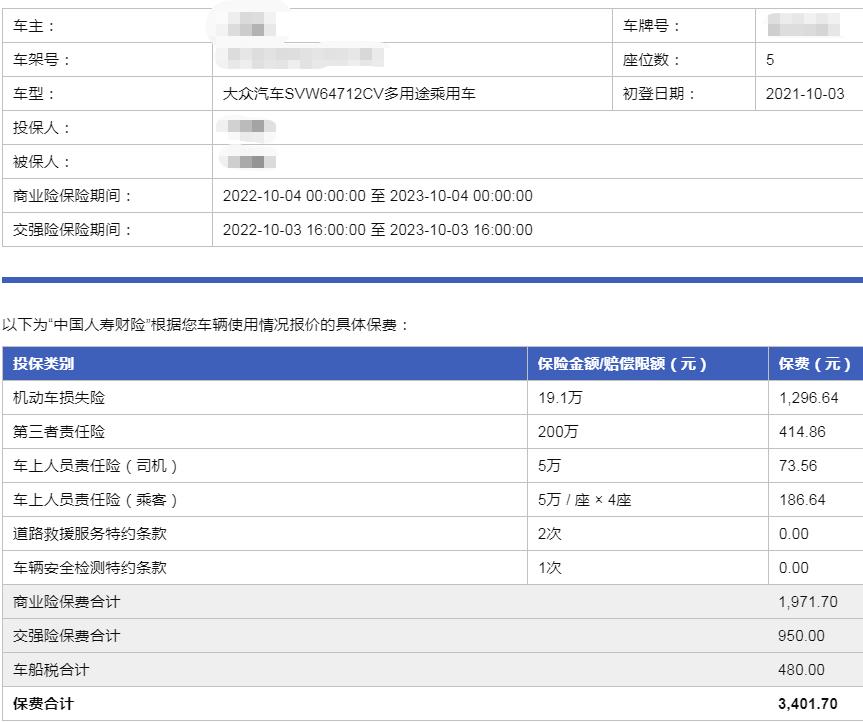Screen dimensions: 863x722
Task: Click the 车型 label
Action: pos(34,94)
